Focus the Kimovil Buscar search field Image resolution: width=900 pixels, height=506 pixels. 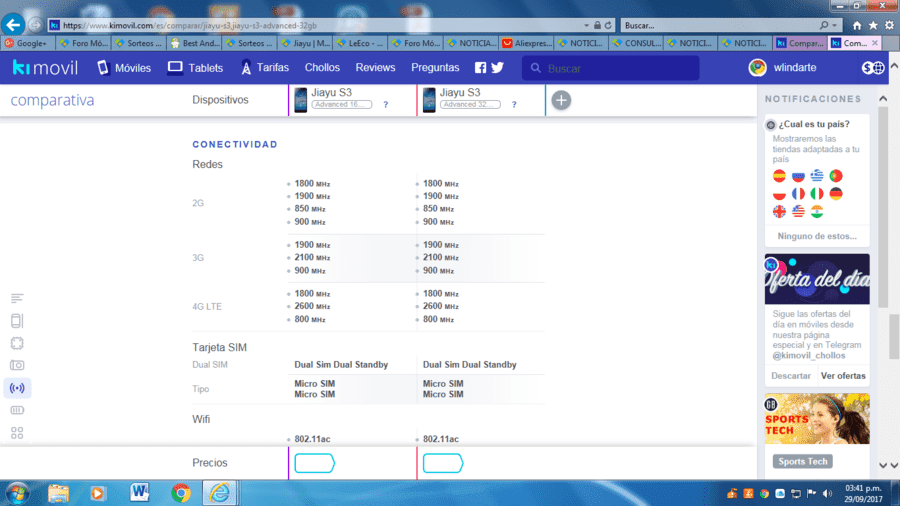[611, 68]
